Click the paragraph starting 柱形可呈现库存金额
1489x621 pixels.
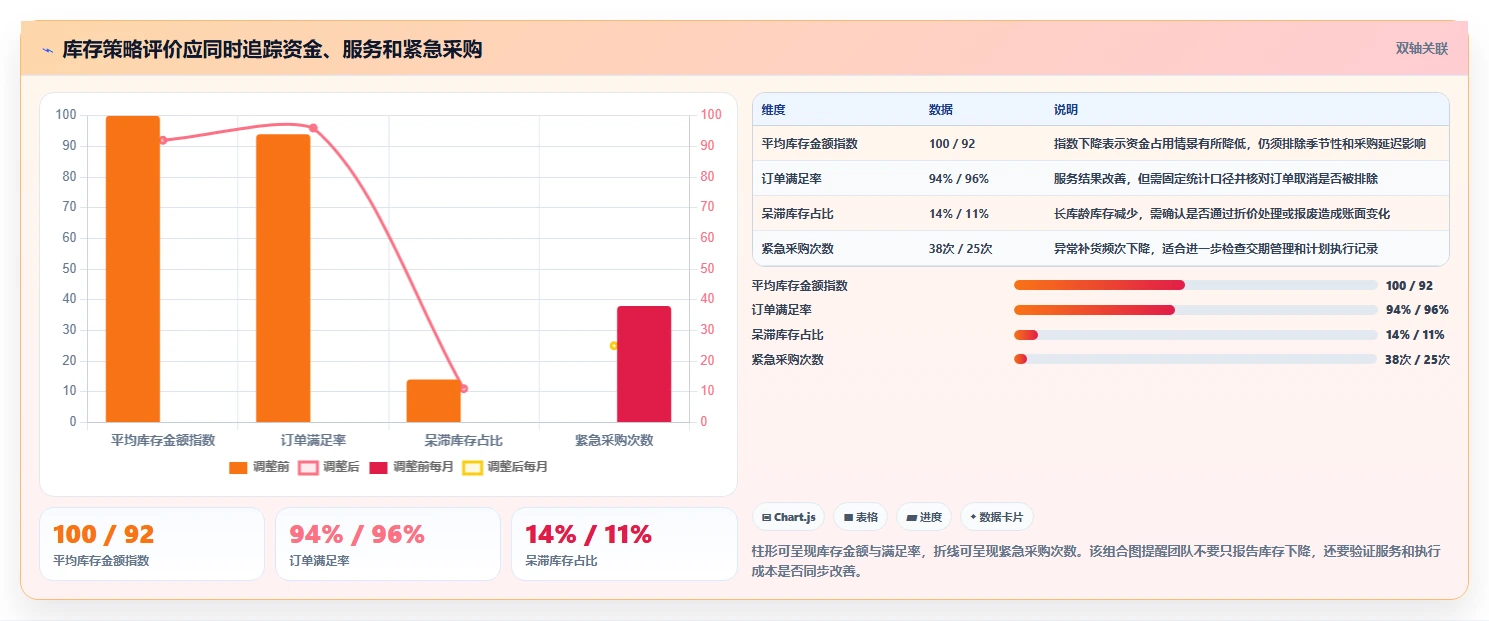1096,562
